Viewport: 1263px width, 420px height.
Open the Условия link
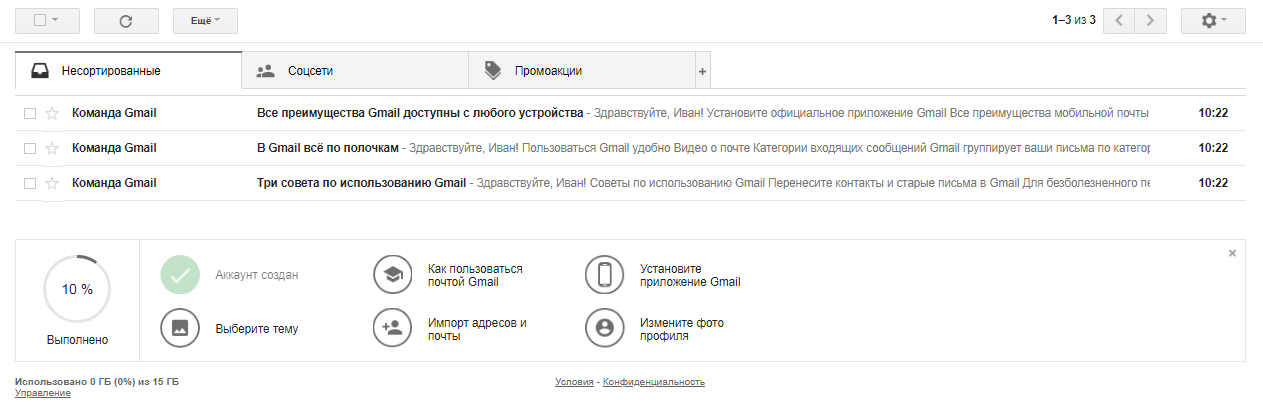(x=574, y=382)
